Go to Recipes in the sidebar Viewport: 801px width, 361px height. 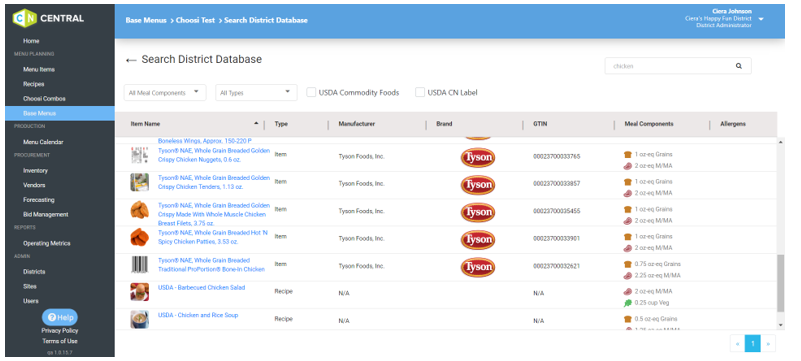coord(34,84)
